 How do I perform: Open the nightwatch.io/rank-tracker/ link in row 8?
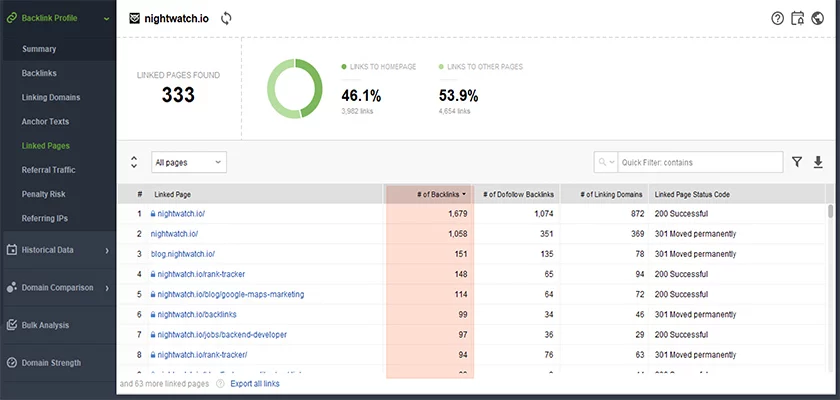tap(202, 354)
